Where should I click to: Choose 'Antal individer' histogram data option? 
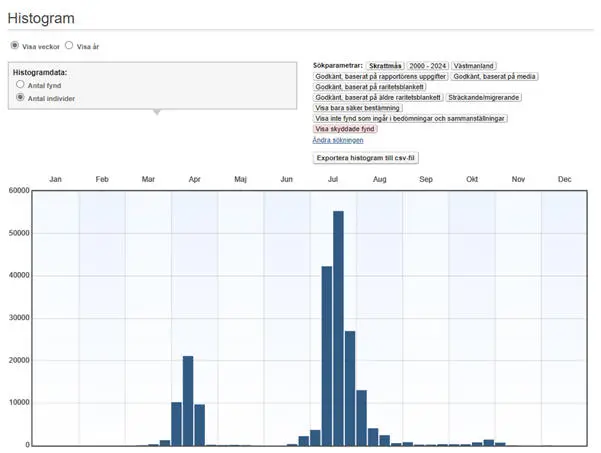coord(21,98)
